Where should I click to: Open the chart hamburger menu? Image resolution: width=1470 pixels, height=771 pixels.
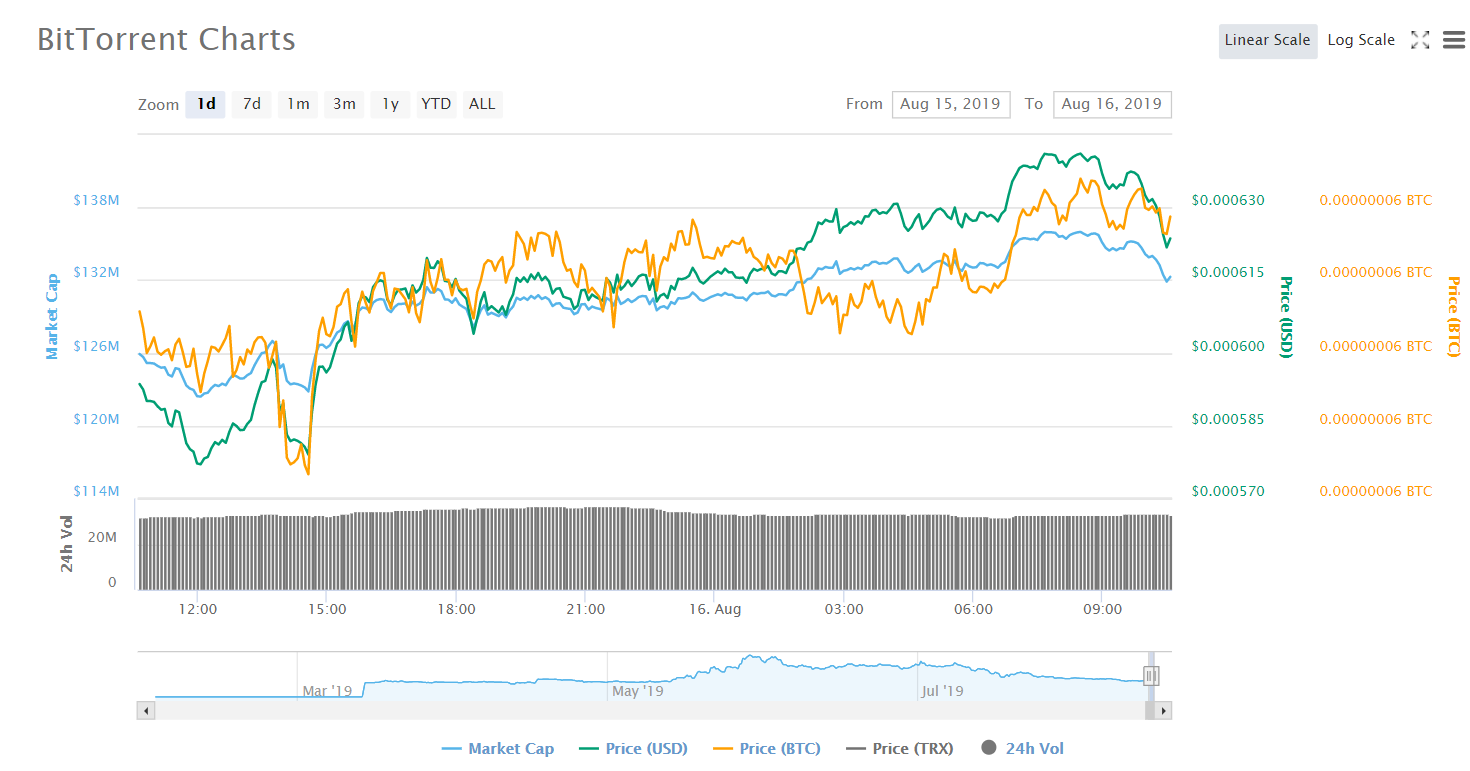click(1453, 40)
